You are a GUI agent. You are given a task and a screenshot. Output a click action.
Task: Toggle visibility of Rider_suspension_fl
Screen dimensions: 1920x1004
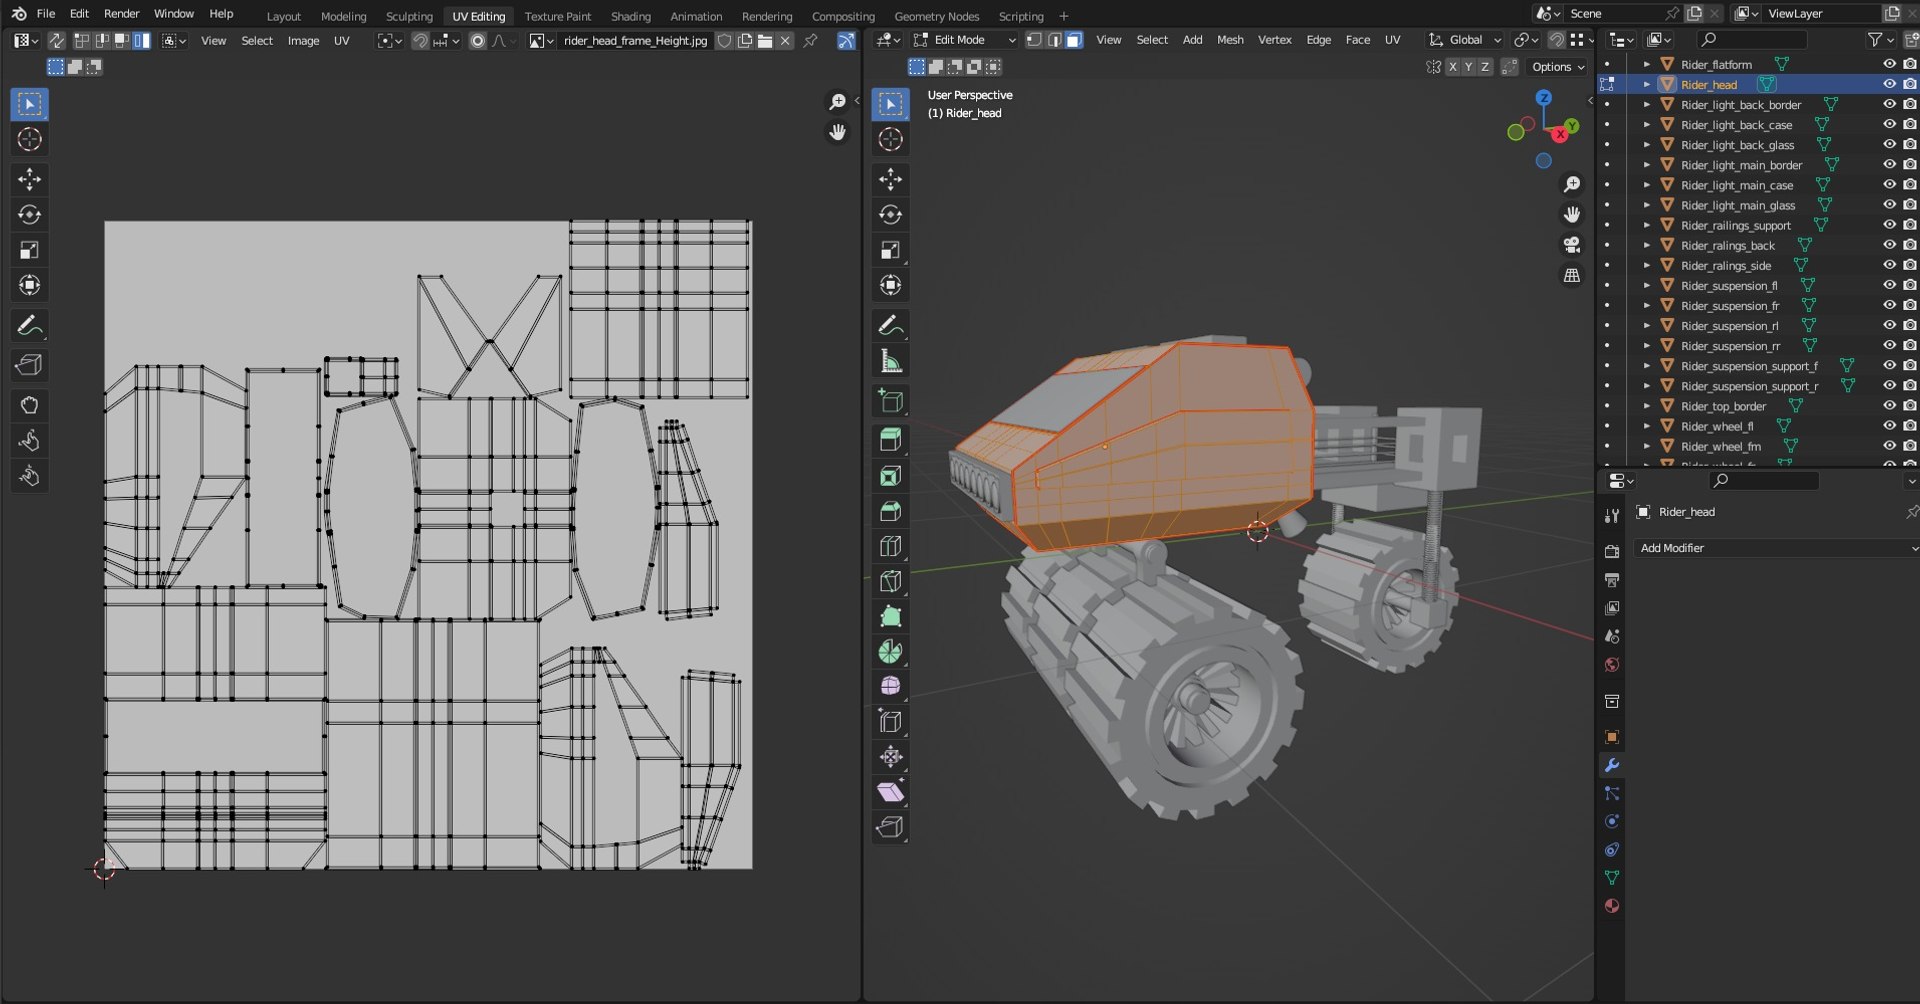point(1889,285)
